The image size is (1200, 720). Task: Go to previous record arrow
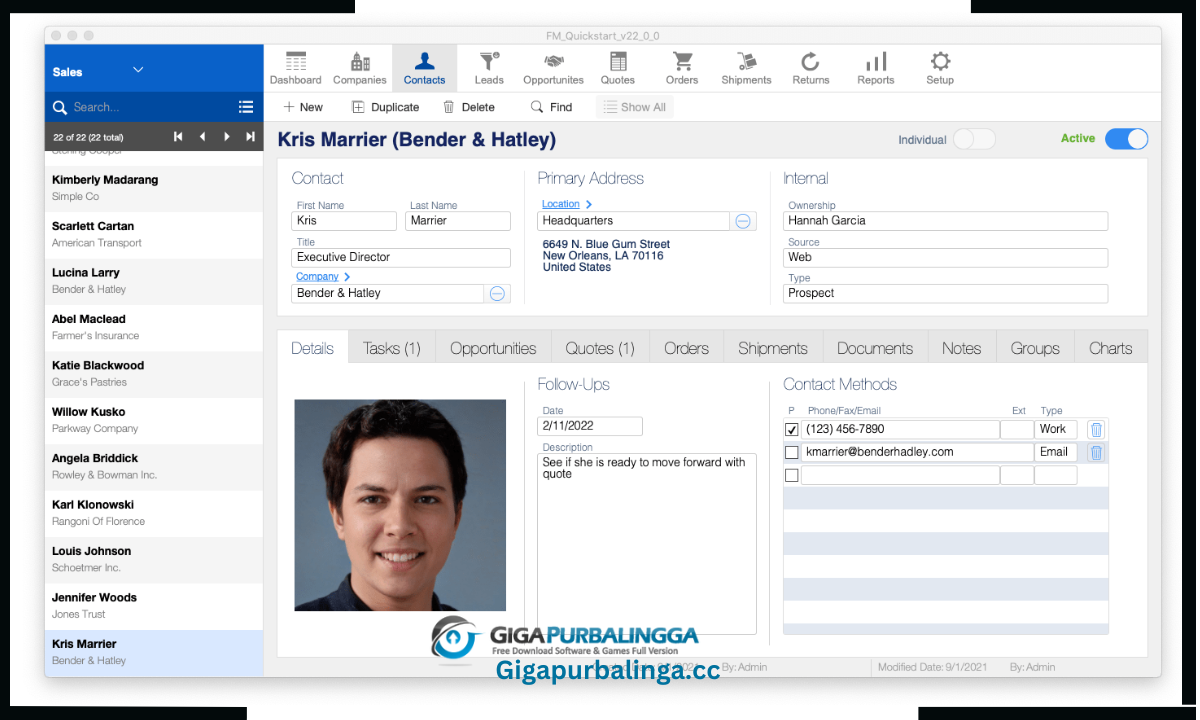tap(202, 137)
